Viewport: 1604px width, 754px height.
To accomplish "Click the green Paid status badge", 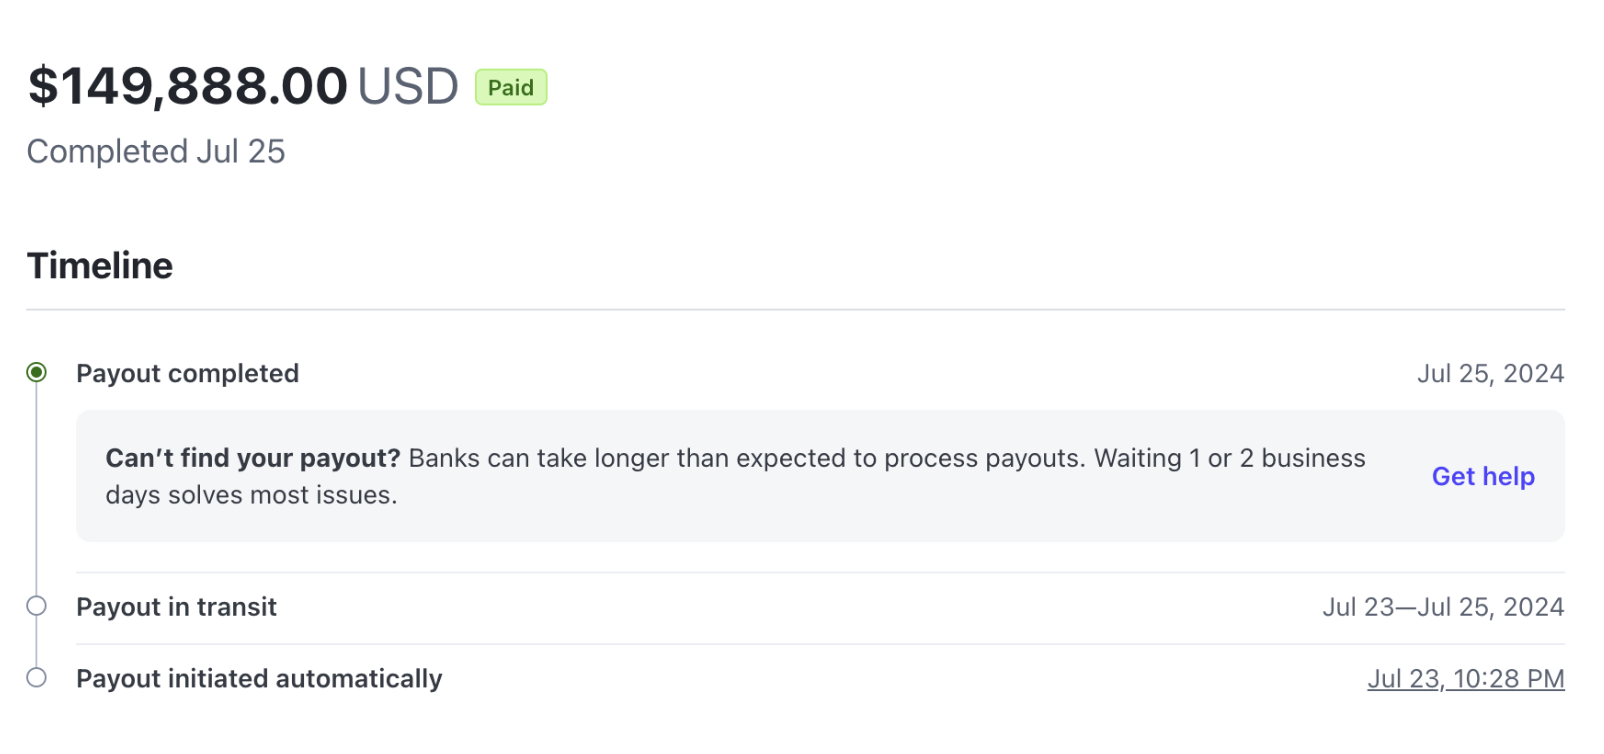I will [x=510, y=88].
